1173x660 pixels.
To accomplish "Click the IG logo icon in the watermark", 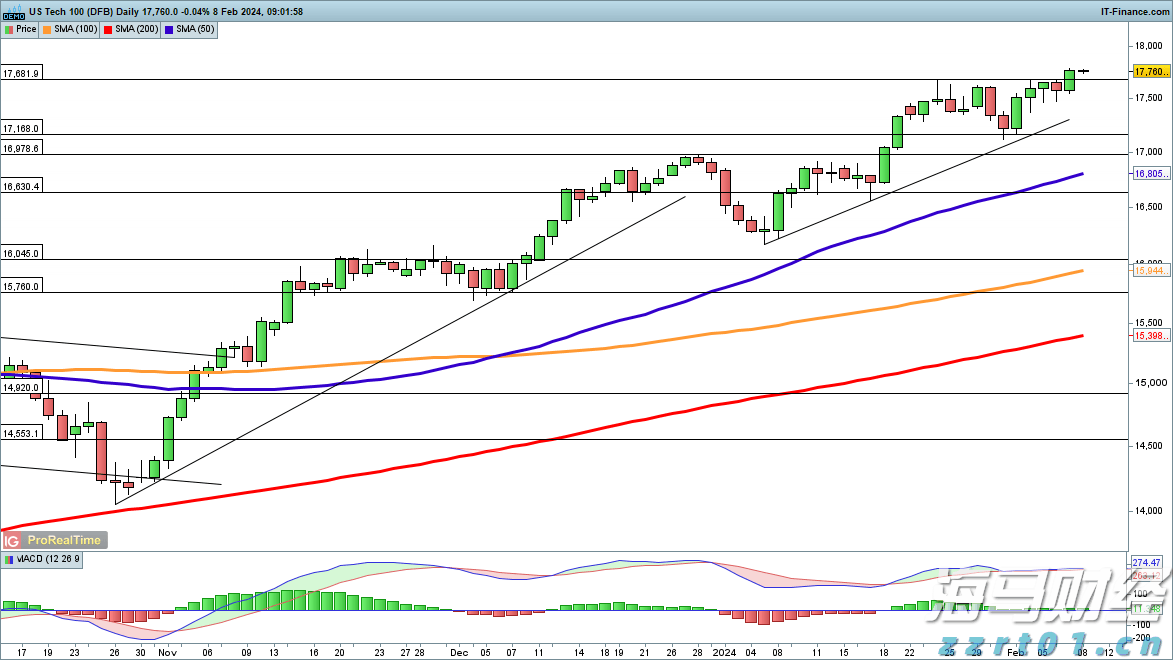I will (x=12, y=540).
